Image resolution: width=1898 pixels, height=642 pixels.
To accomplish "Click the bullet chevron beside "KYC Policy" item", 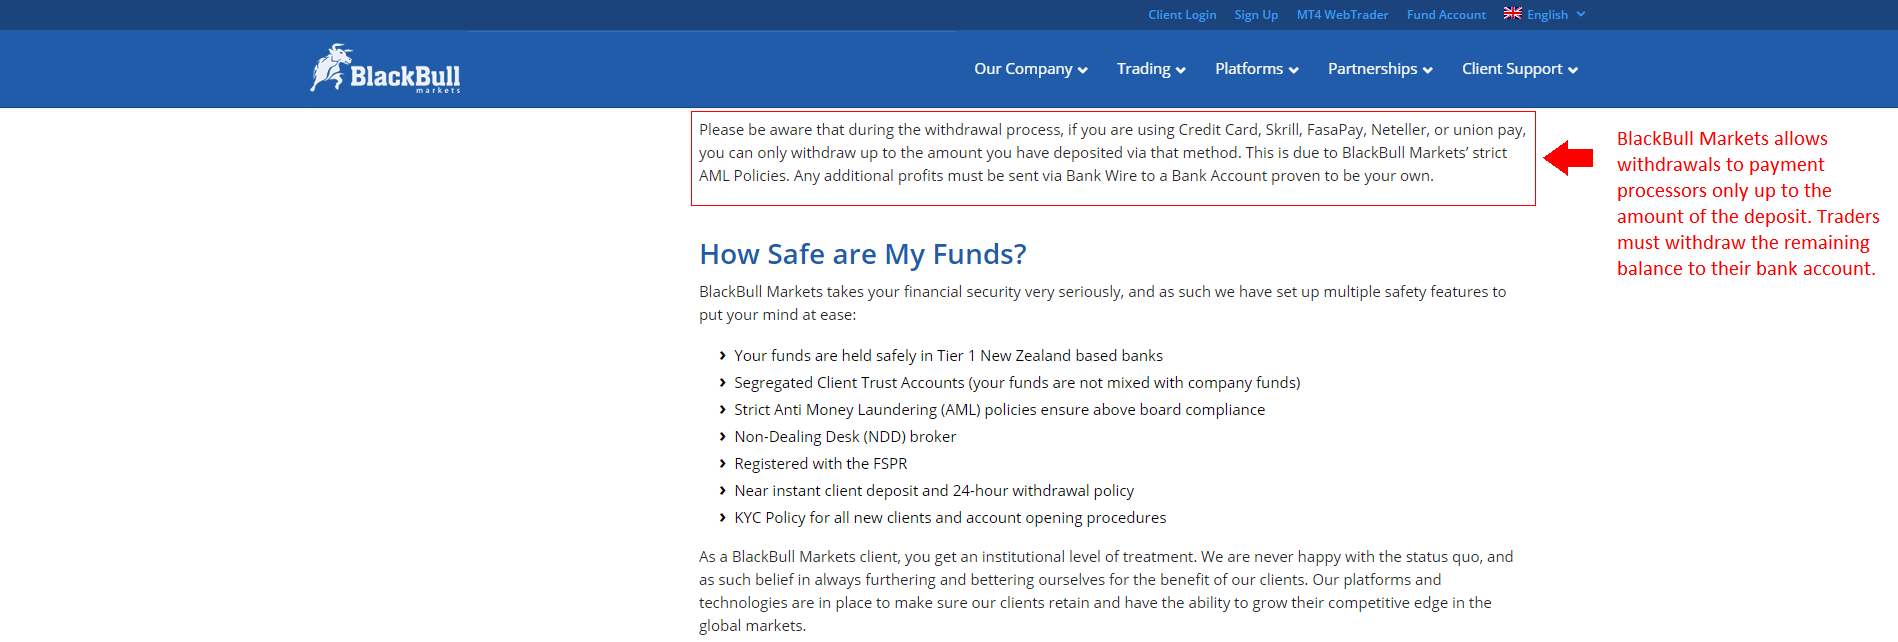I will coord(722,518).
